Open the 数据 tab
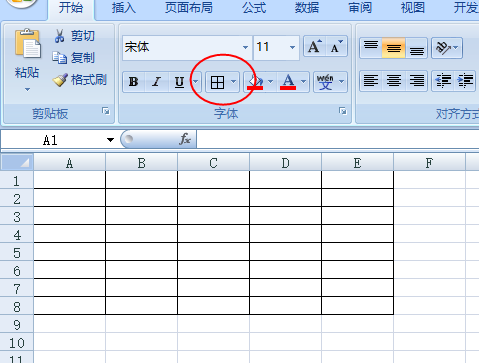Image resolution: width=479 pixels, height=363 pixels. [x=307, y=8]
